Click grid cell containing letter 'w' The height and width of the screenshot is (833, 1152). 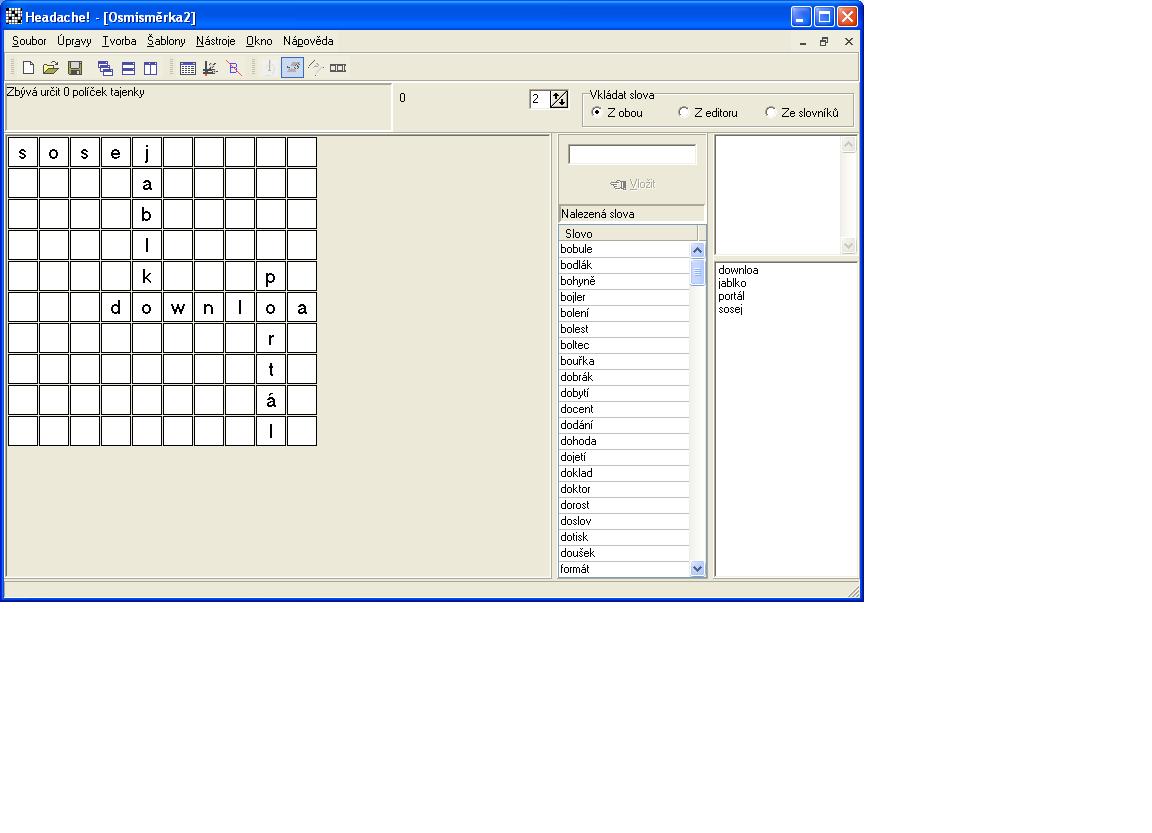(178, 308)
